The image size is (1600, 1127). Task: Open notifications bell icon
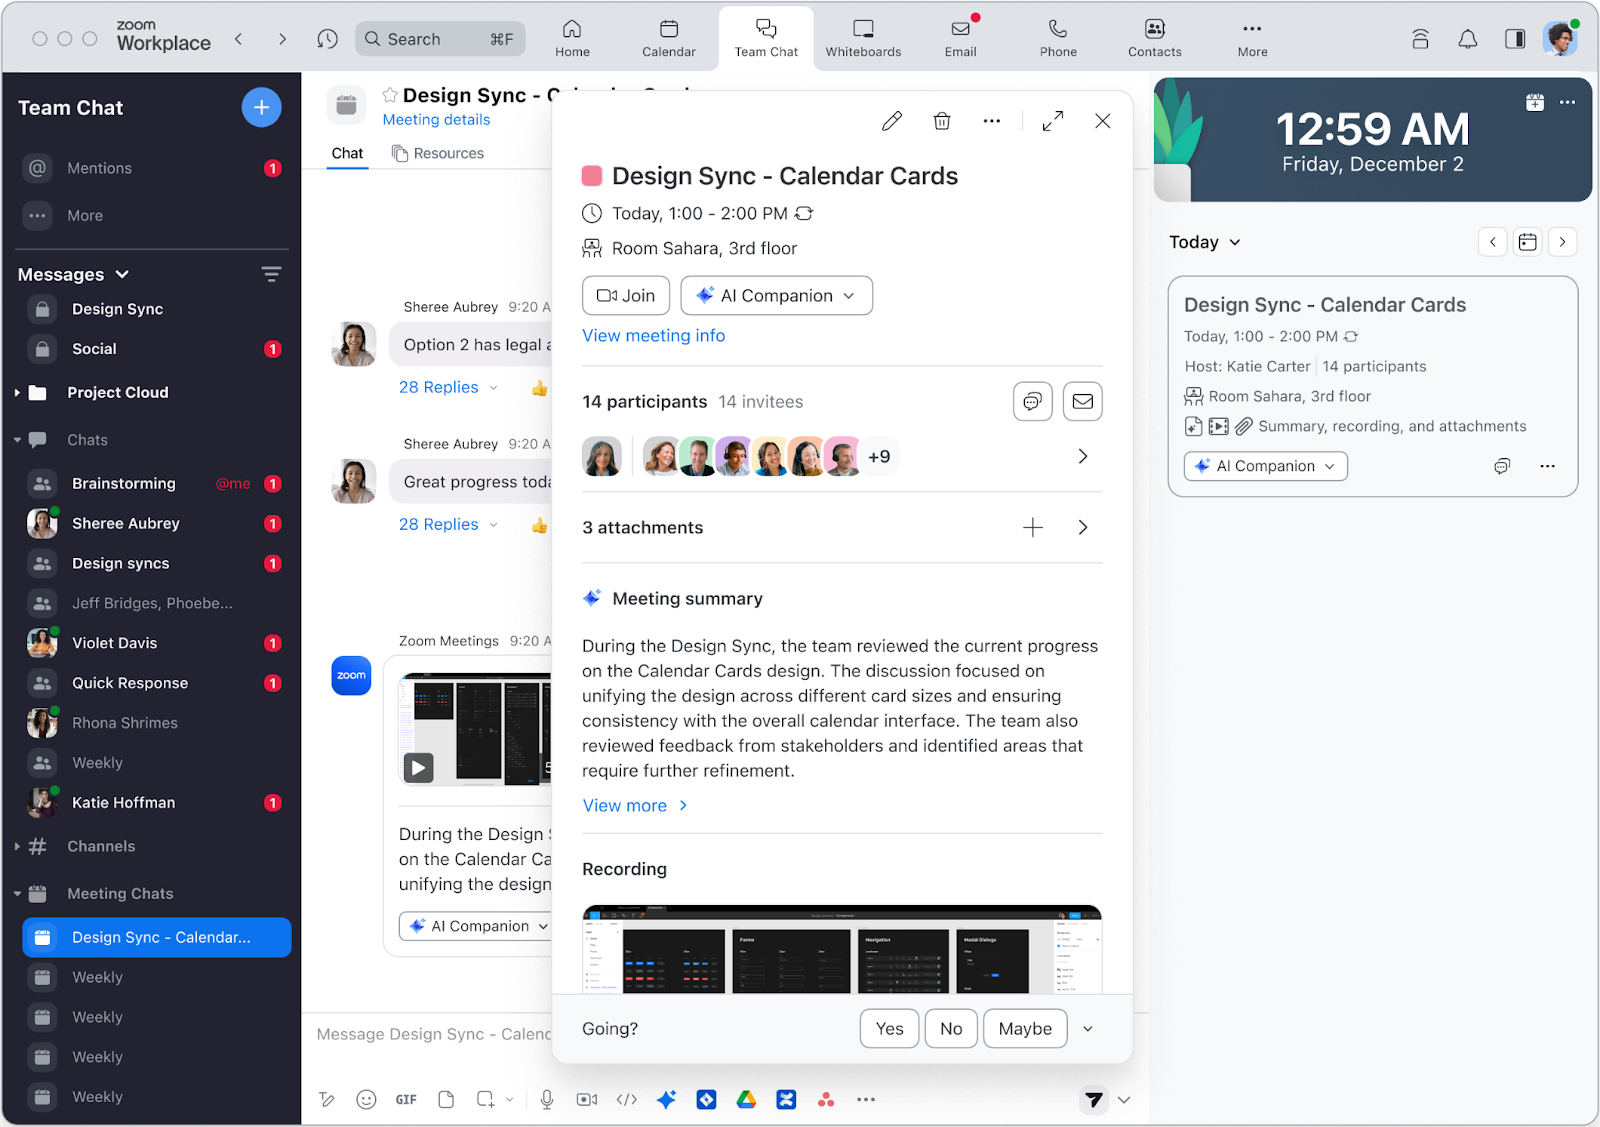click(1468, 39)
